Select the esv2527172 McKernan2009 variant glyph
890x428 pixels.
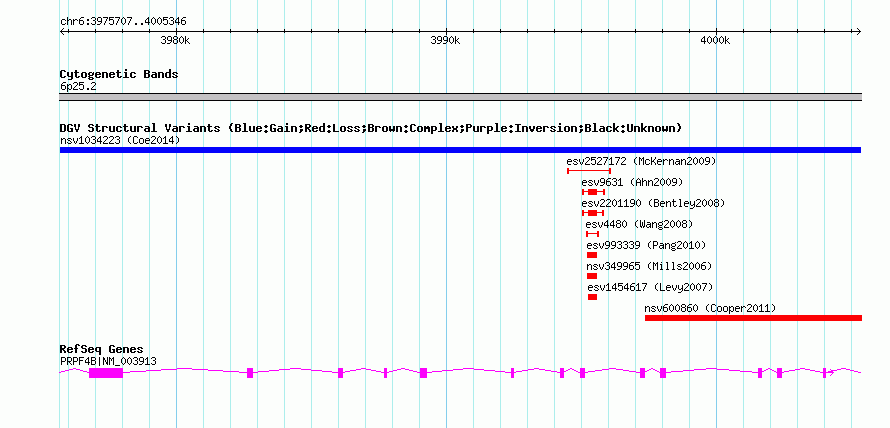click(589, 171)
